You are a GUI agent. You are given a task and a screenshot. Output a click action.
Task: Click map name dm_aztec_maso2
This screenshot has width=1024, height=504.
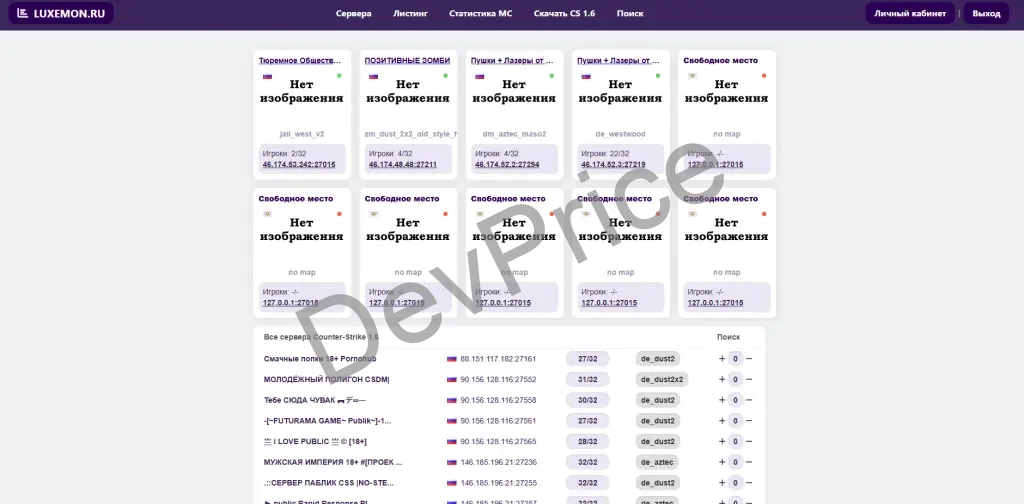(x=514, y=134)
